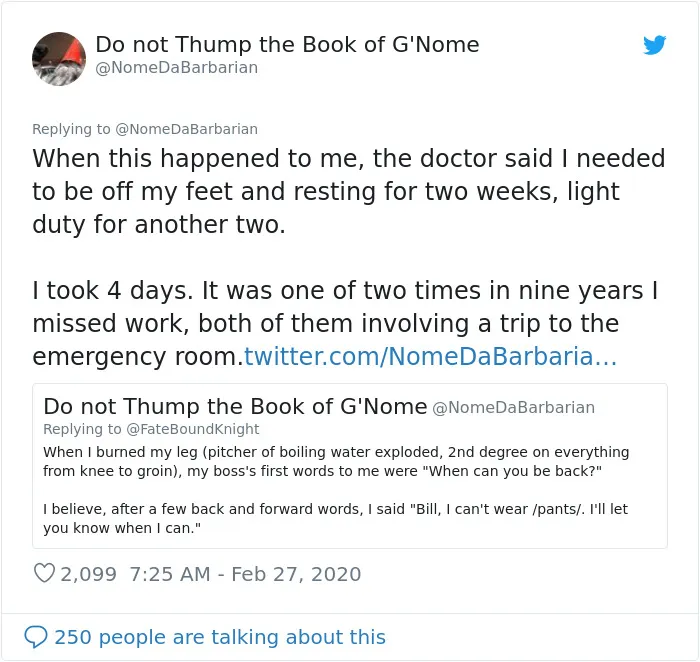The image size is (700, 662).
Task: Select the 'When this happened to me' paragraph
Action: pyautogui.click(x=349, y=191)
